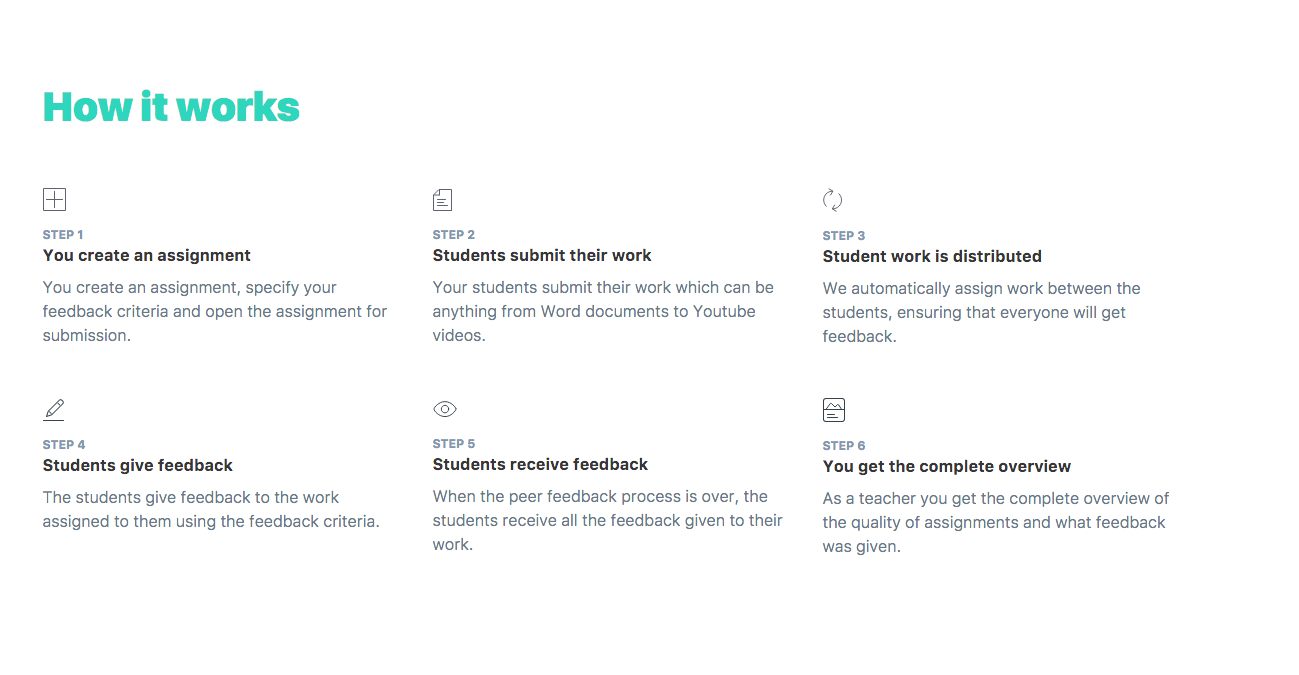This screenshot has height=675, width=1299.
Task: Click the paragraph mentioning Youtube videos
Action: click(x=603, y=311)
